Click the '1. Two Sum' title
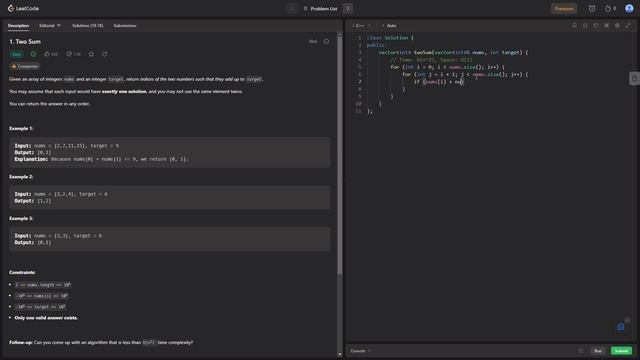 point(25,42)
